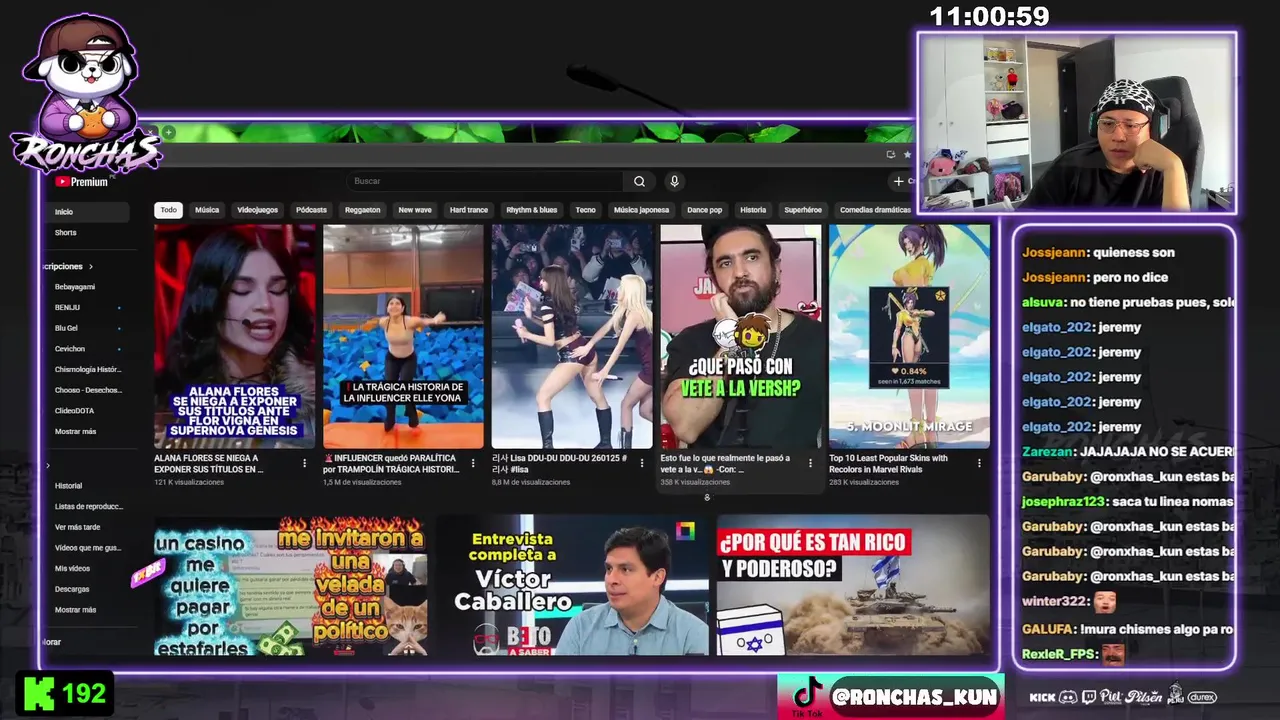The image size is (1280, 720).
Task: Click the streamer webcam overlay
Action: click(x=1077, y=123)
